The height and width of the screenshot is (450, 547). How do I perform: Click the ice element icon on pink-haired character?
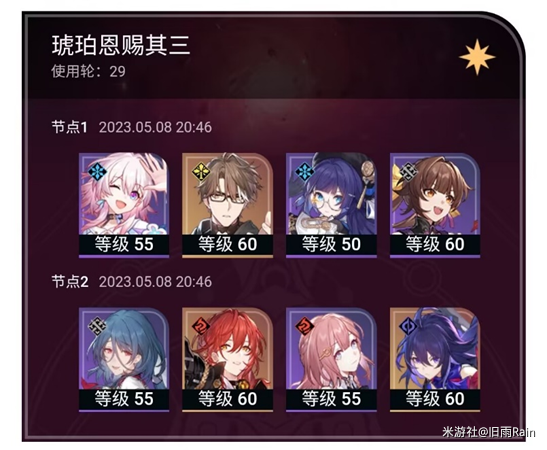click(97, 172)
